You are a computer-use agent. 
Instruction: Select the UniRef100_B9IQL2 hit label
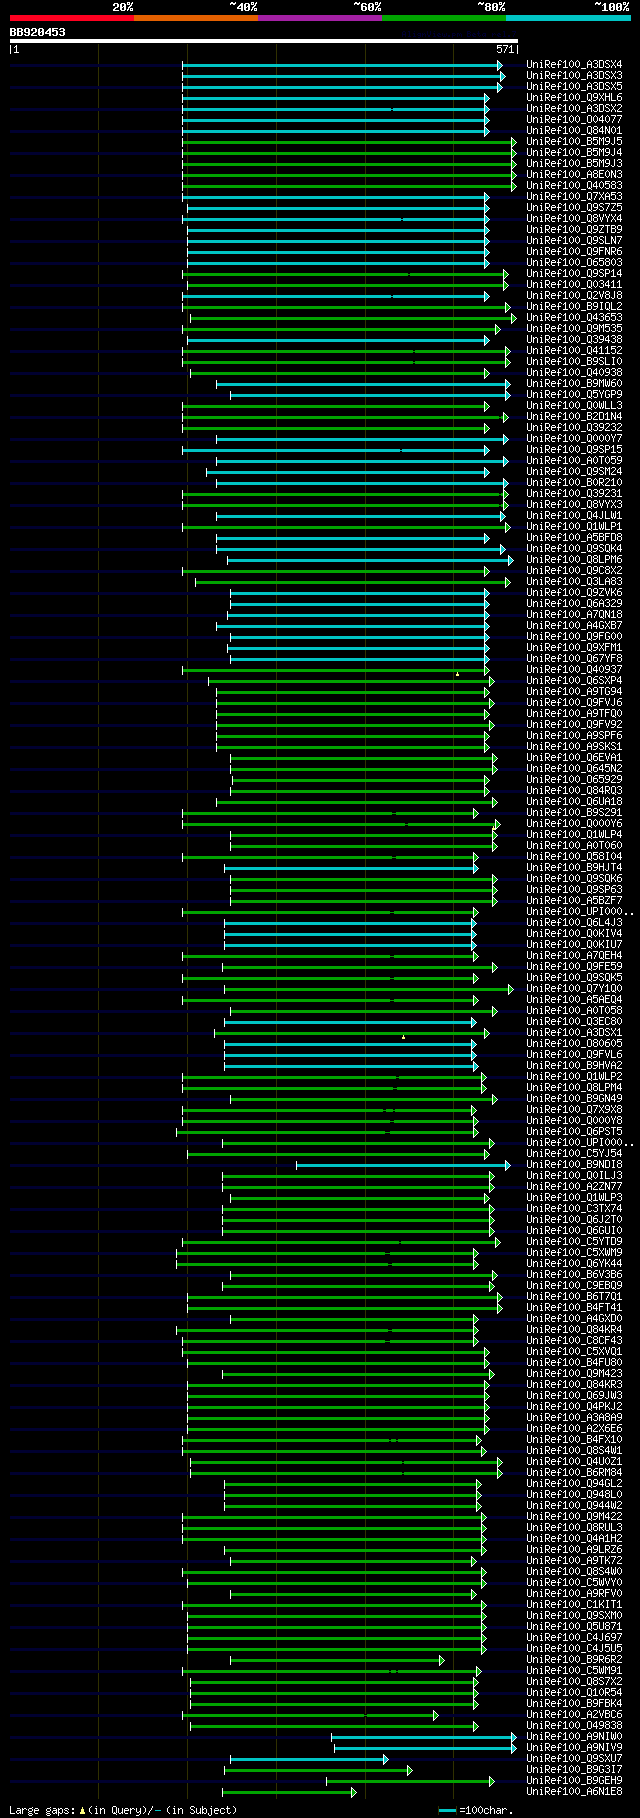coord(574,307)
